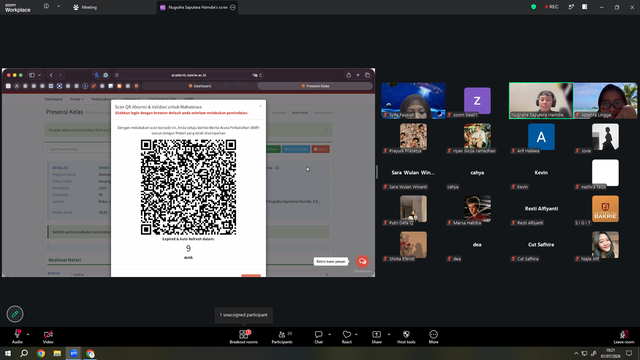
Task: Open the Breakout rooms panel
Action: (244, 337)
